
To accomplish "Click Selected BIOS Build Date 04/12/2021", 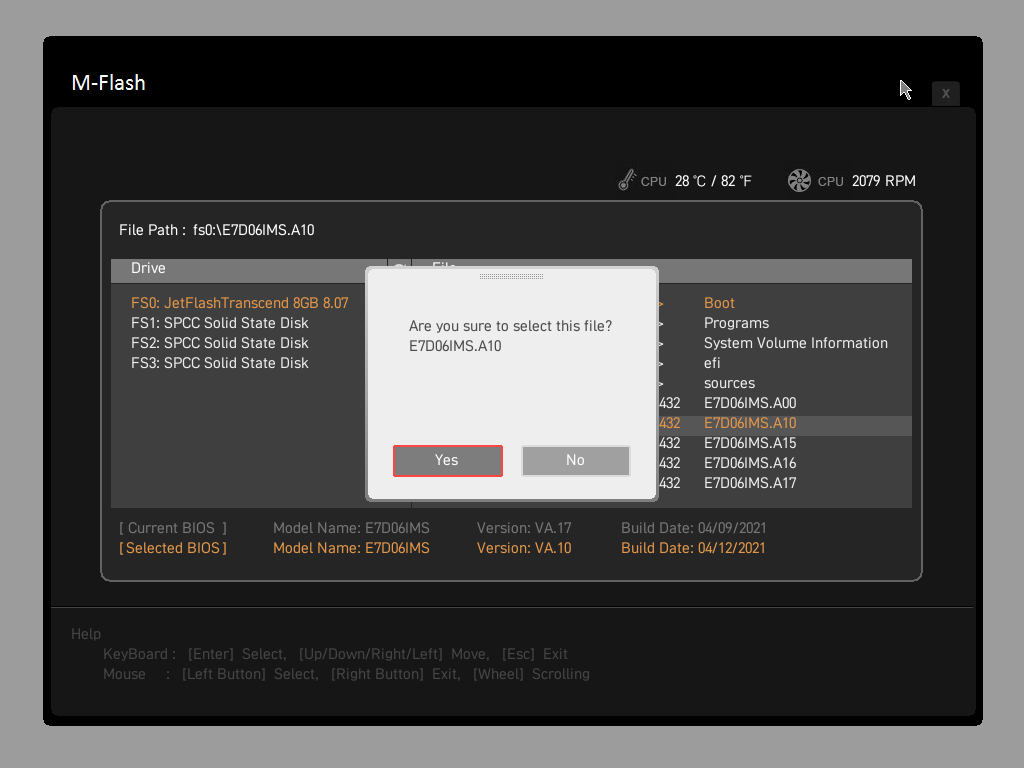I will [693, 549].
